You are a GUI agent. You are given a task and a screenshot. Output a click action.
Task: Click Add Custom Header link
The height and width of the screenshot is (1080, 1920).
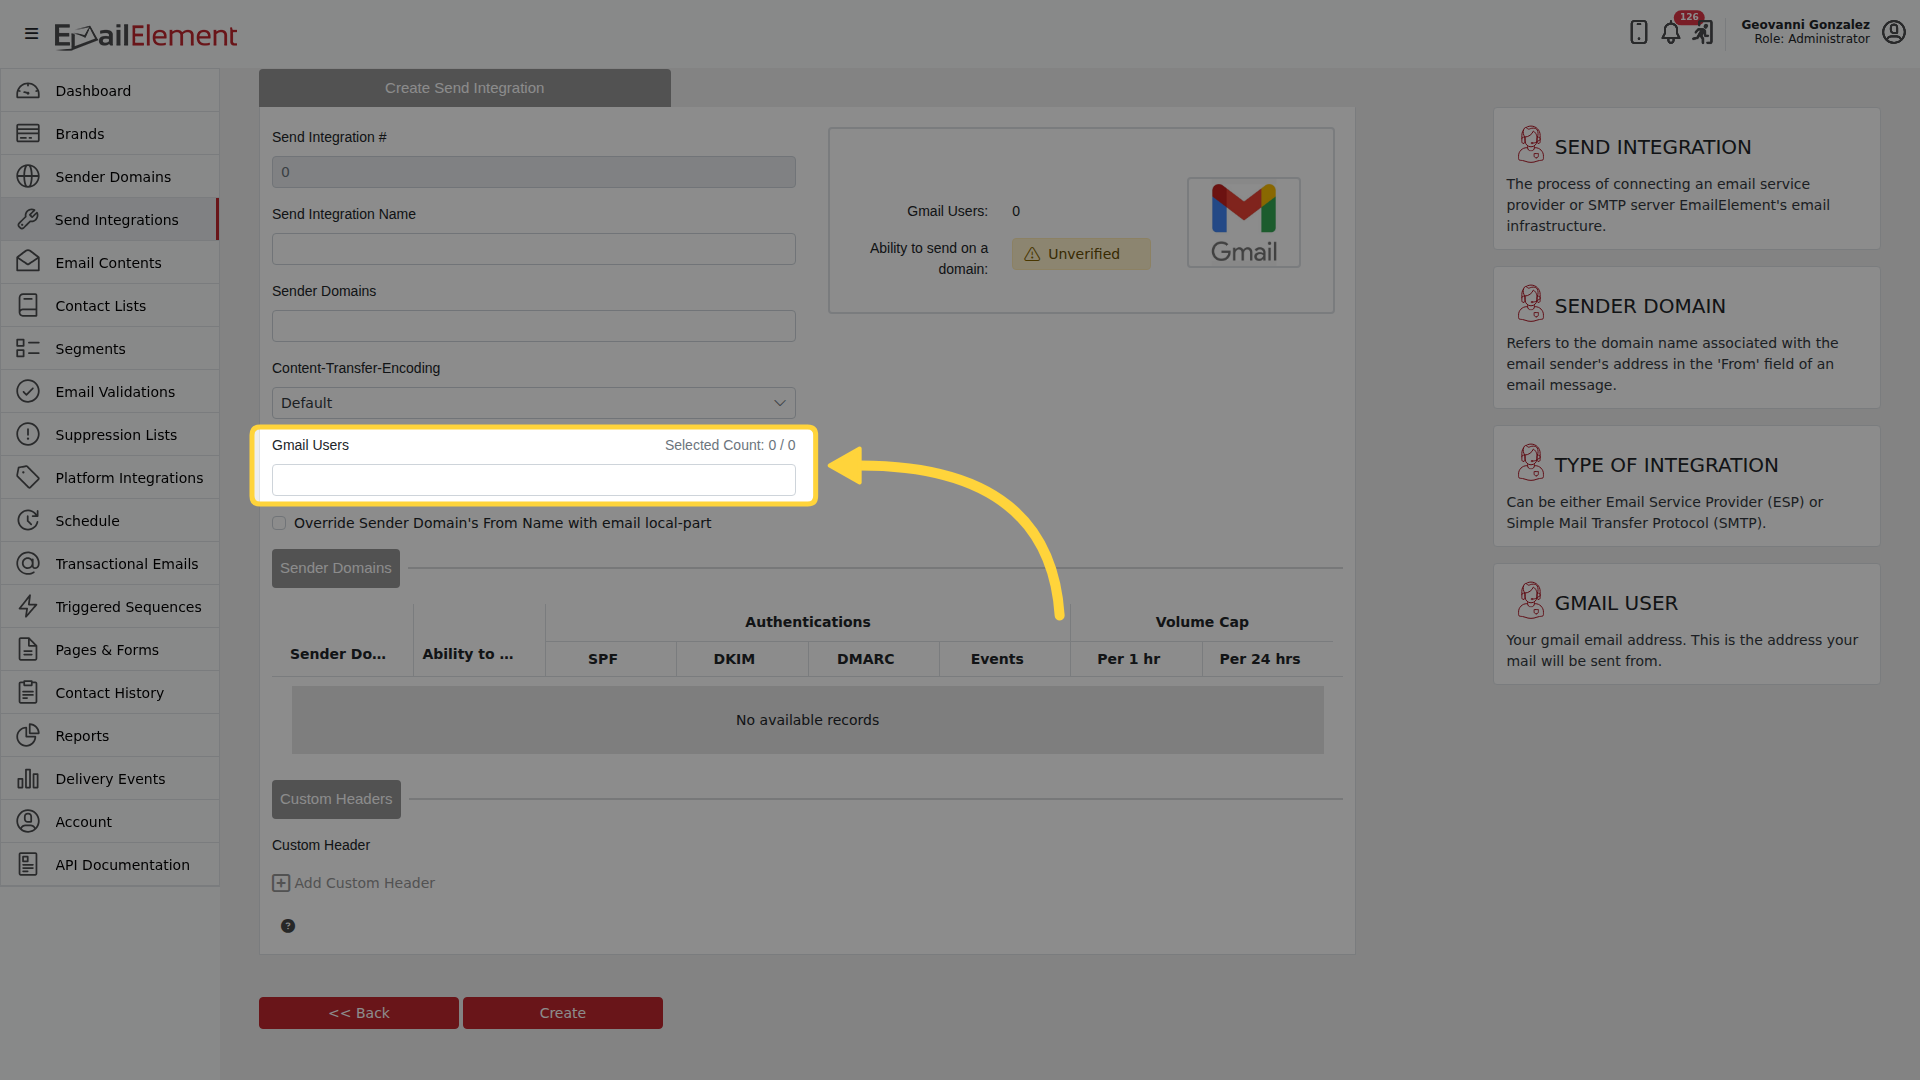tap(354, 883)
